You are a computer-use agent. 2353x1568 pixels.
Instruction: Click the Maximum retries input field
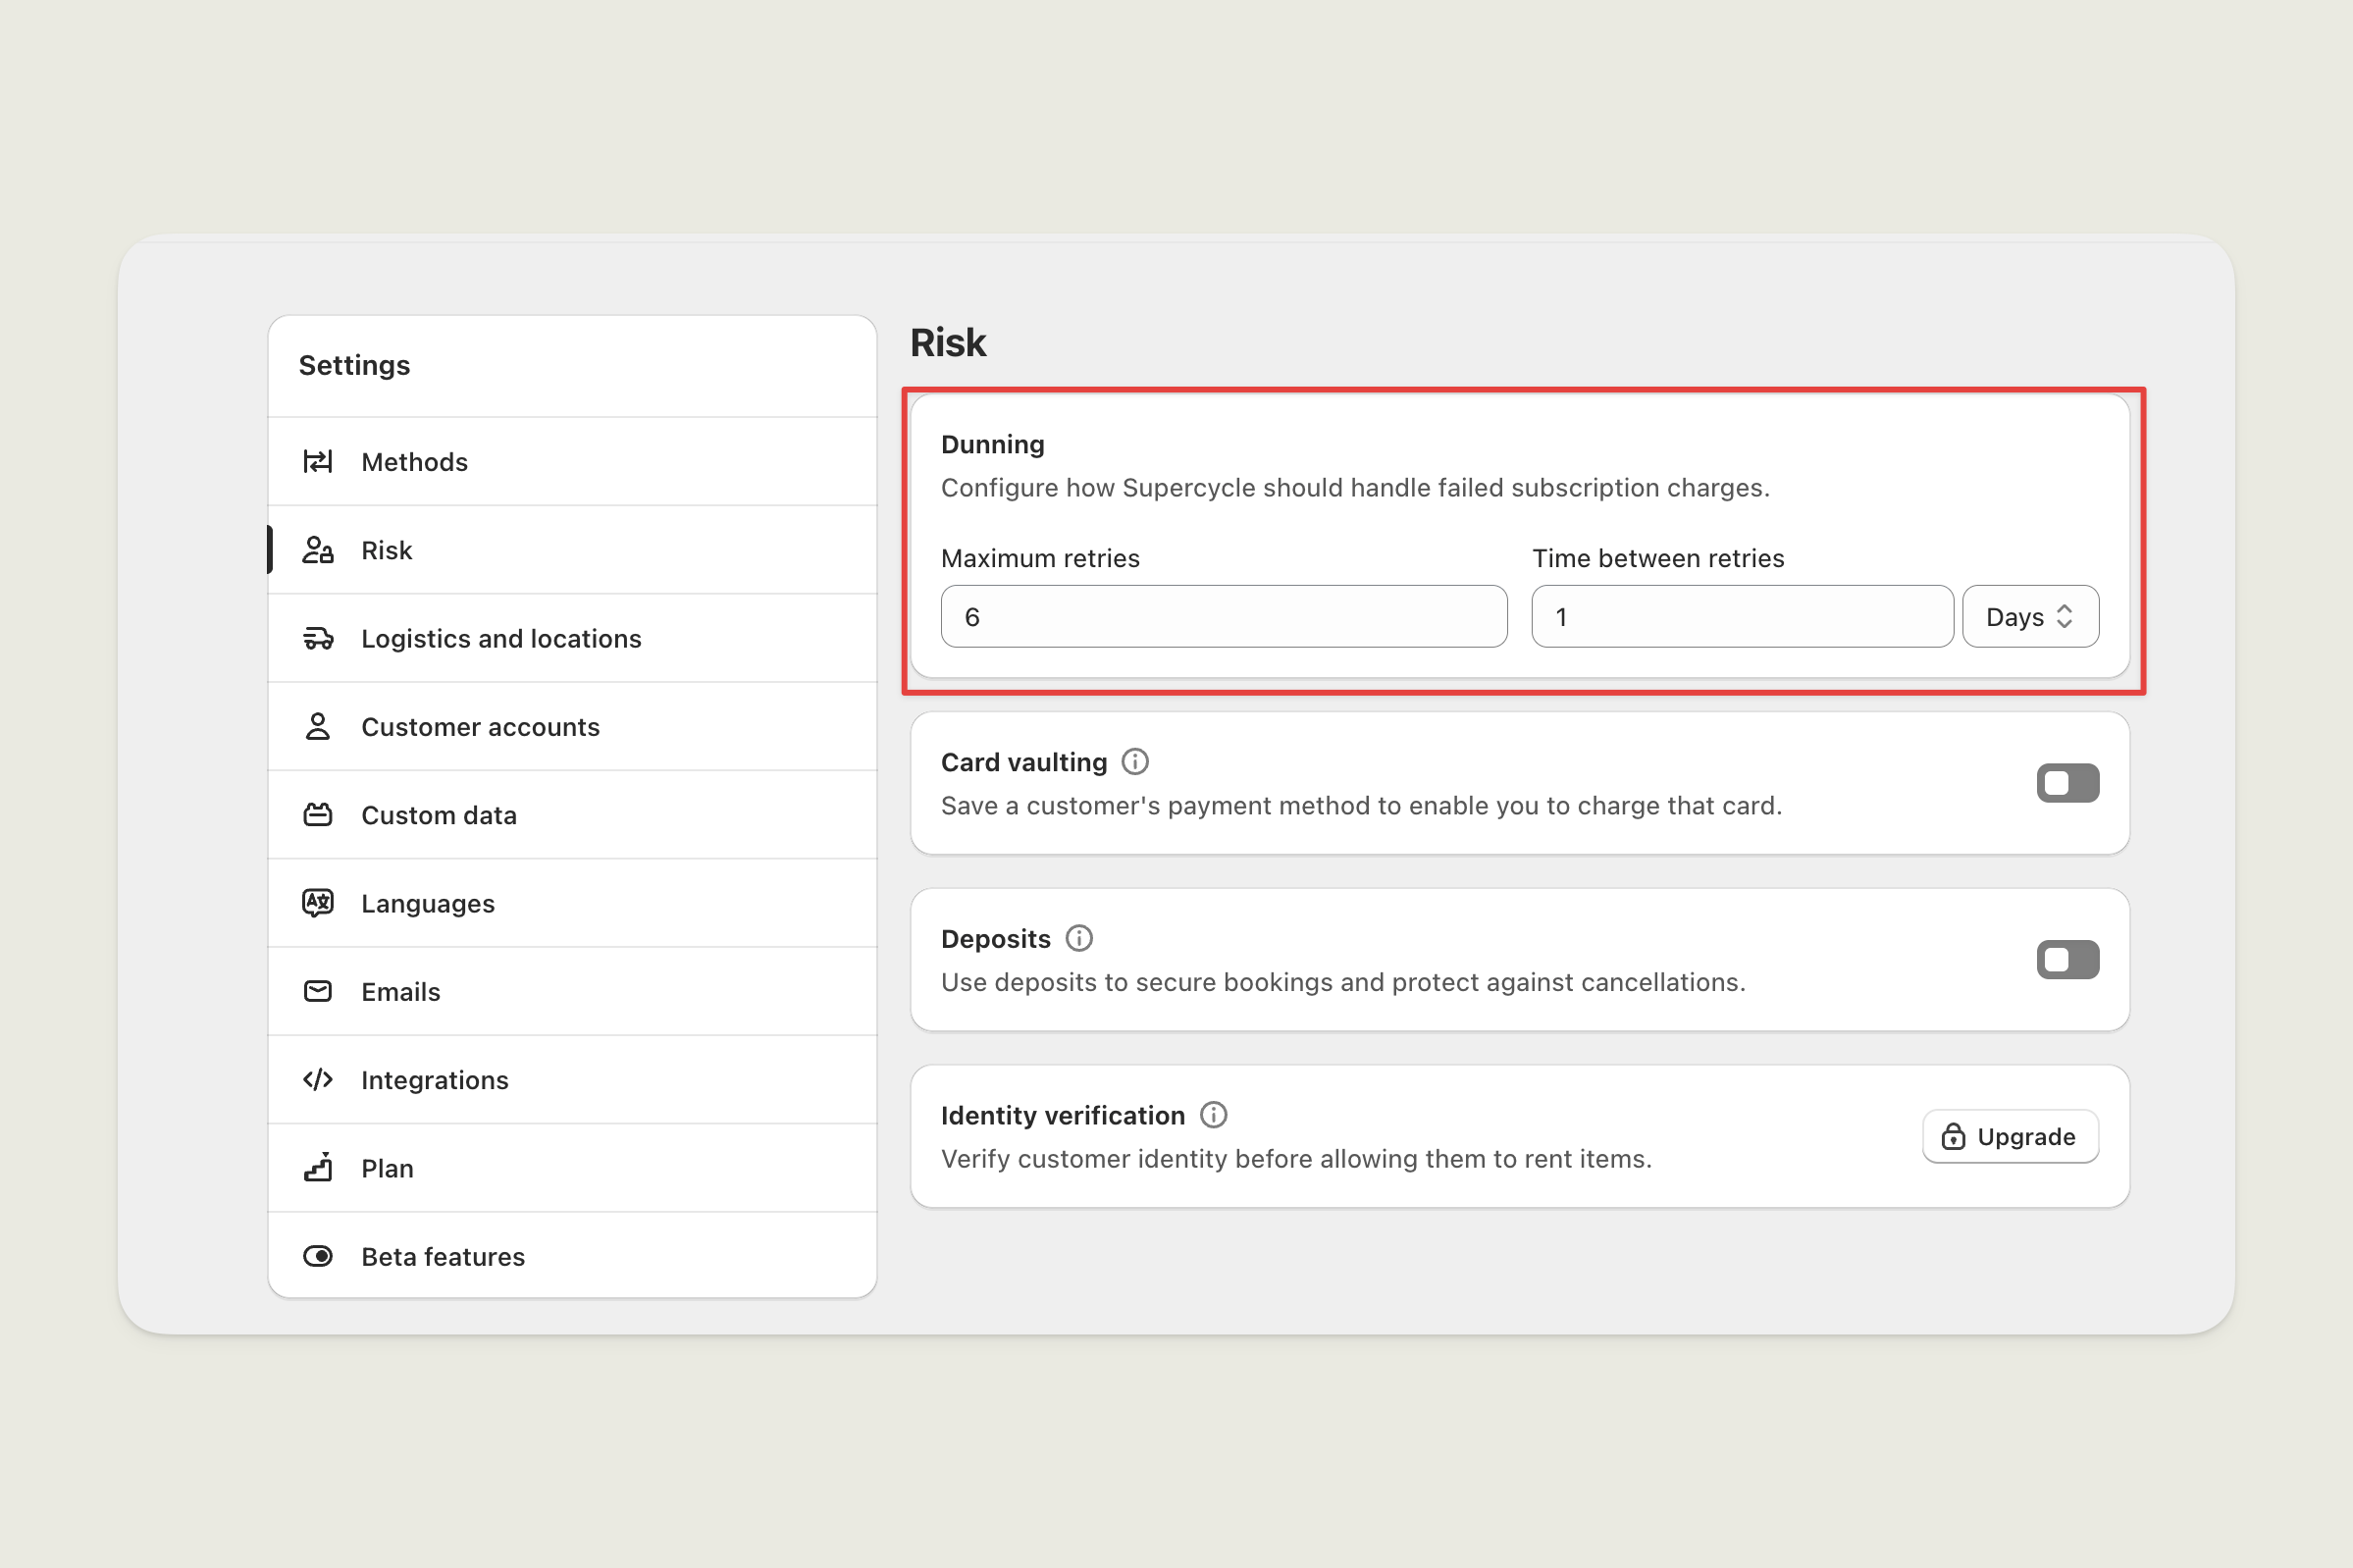tap(1222, 617)
